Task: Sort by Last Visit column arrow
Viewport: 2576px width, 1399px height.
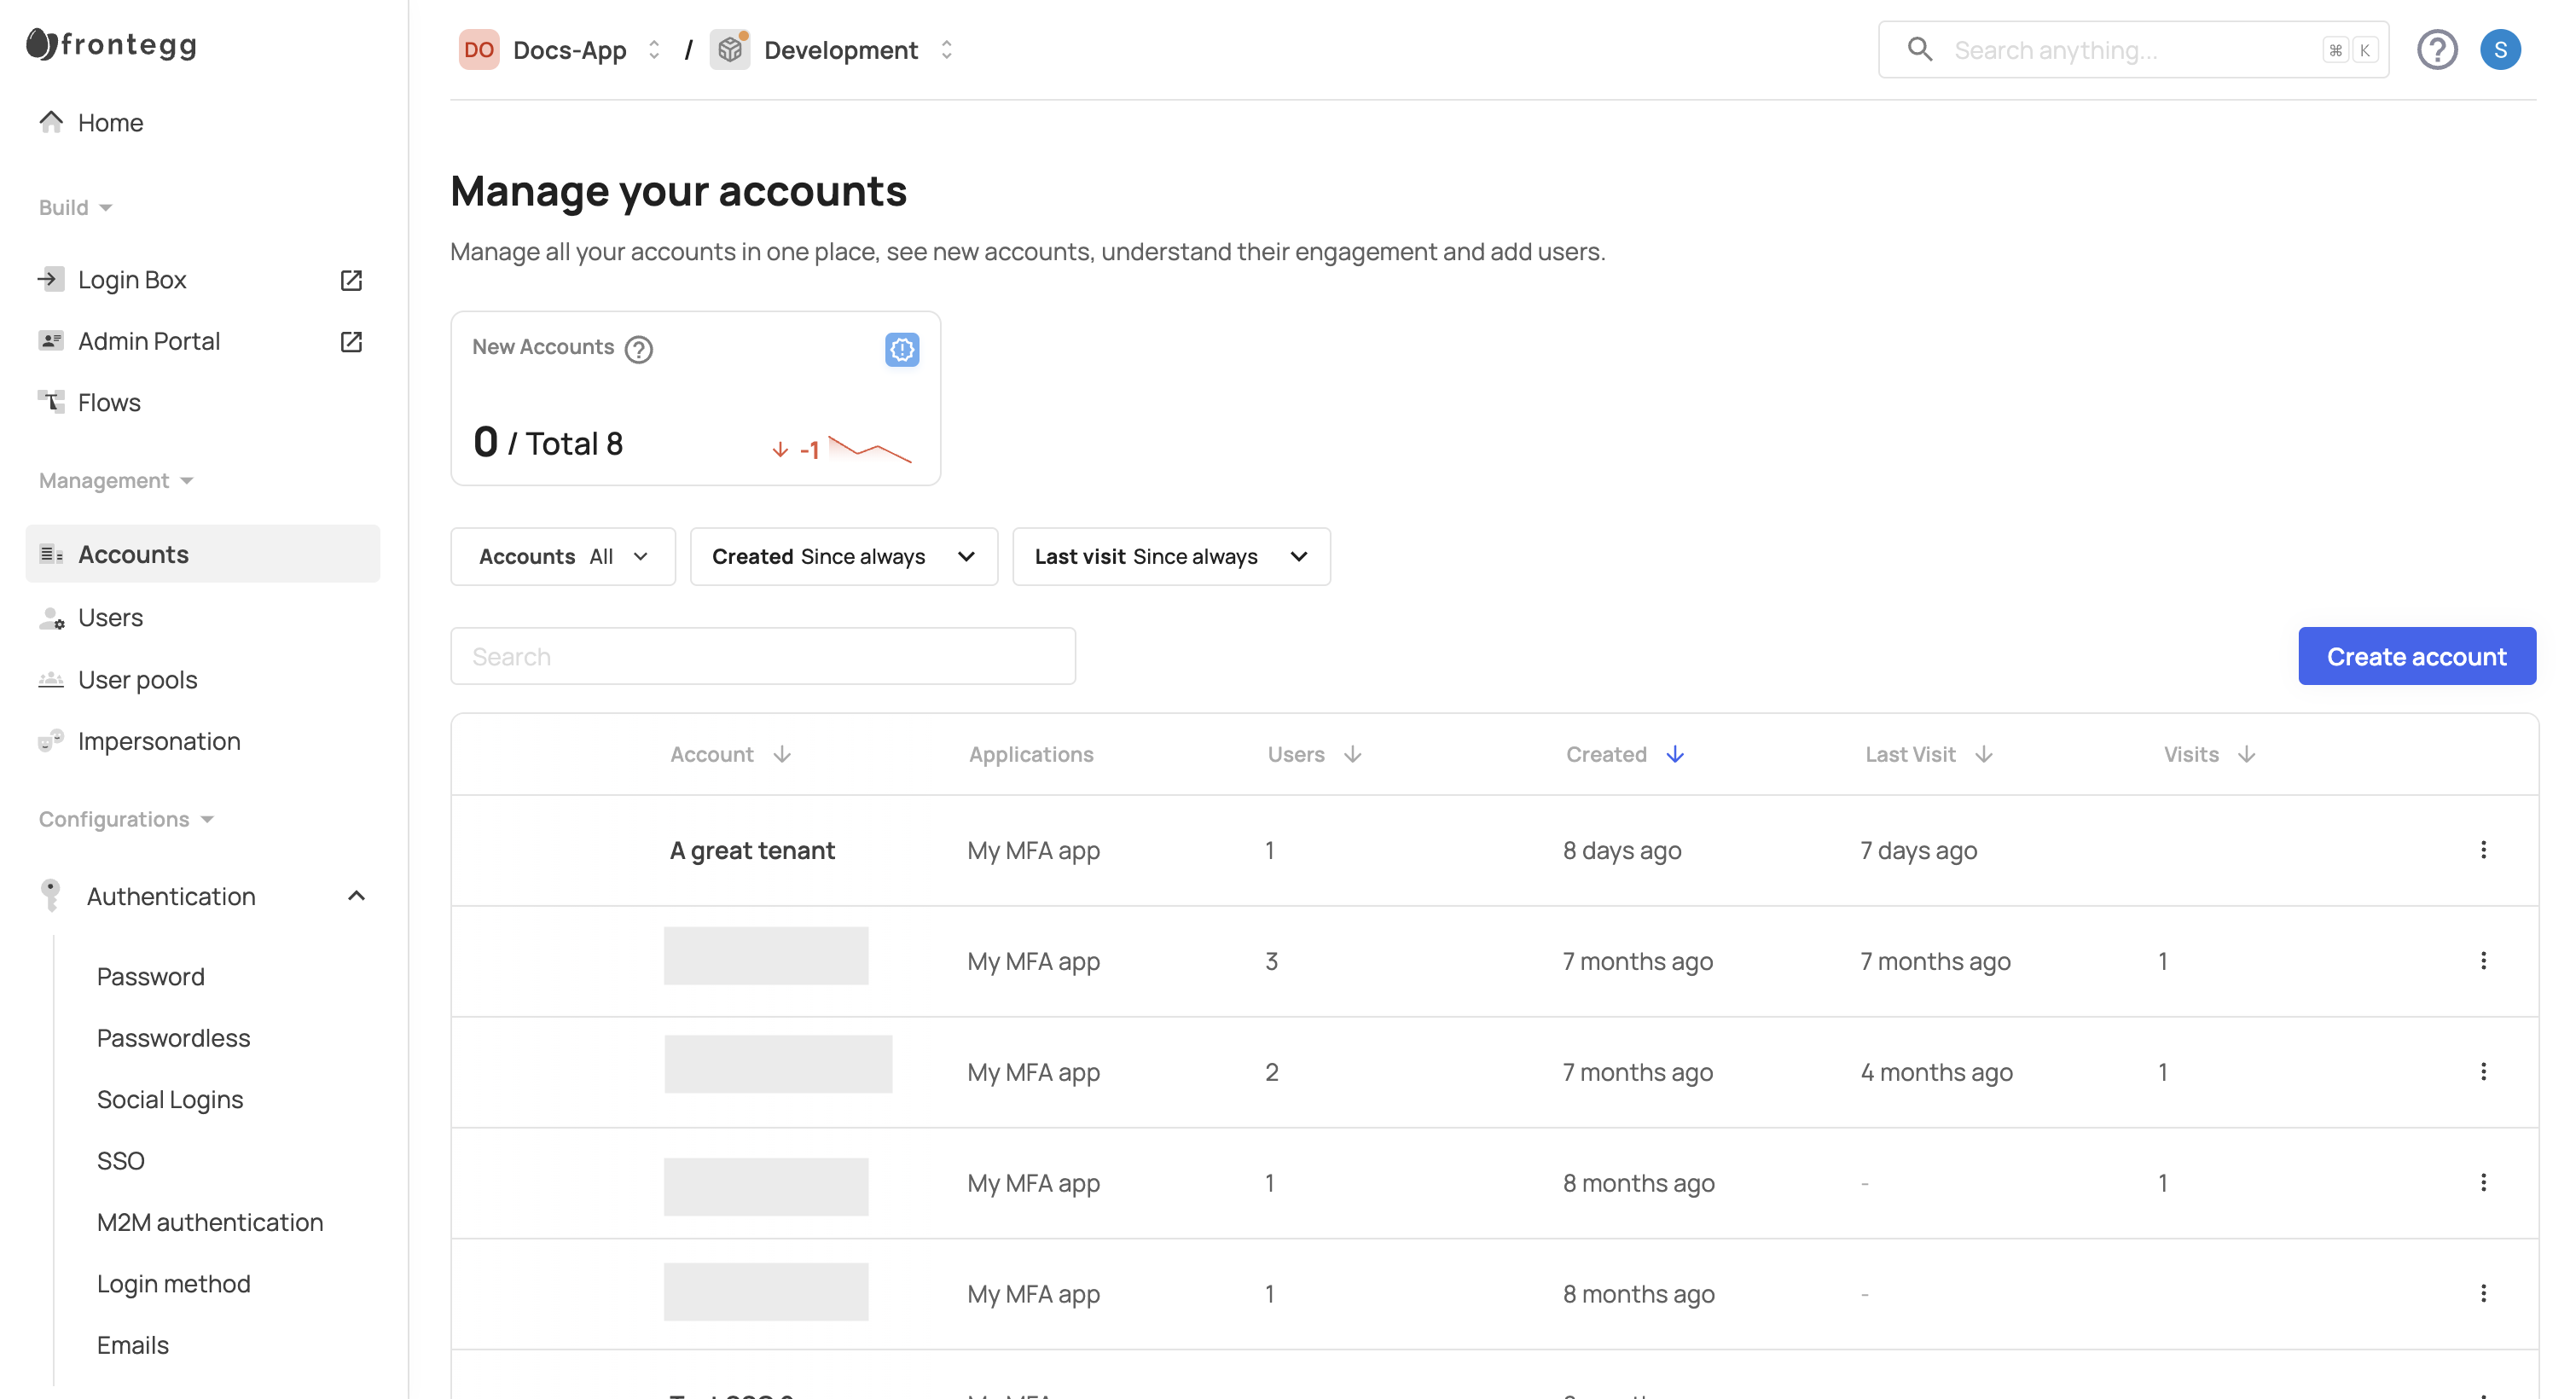Action: click(x=1983, y=754)
